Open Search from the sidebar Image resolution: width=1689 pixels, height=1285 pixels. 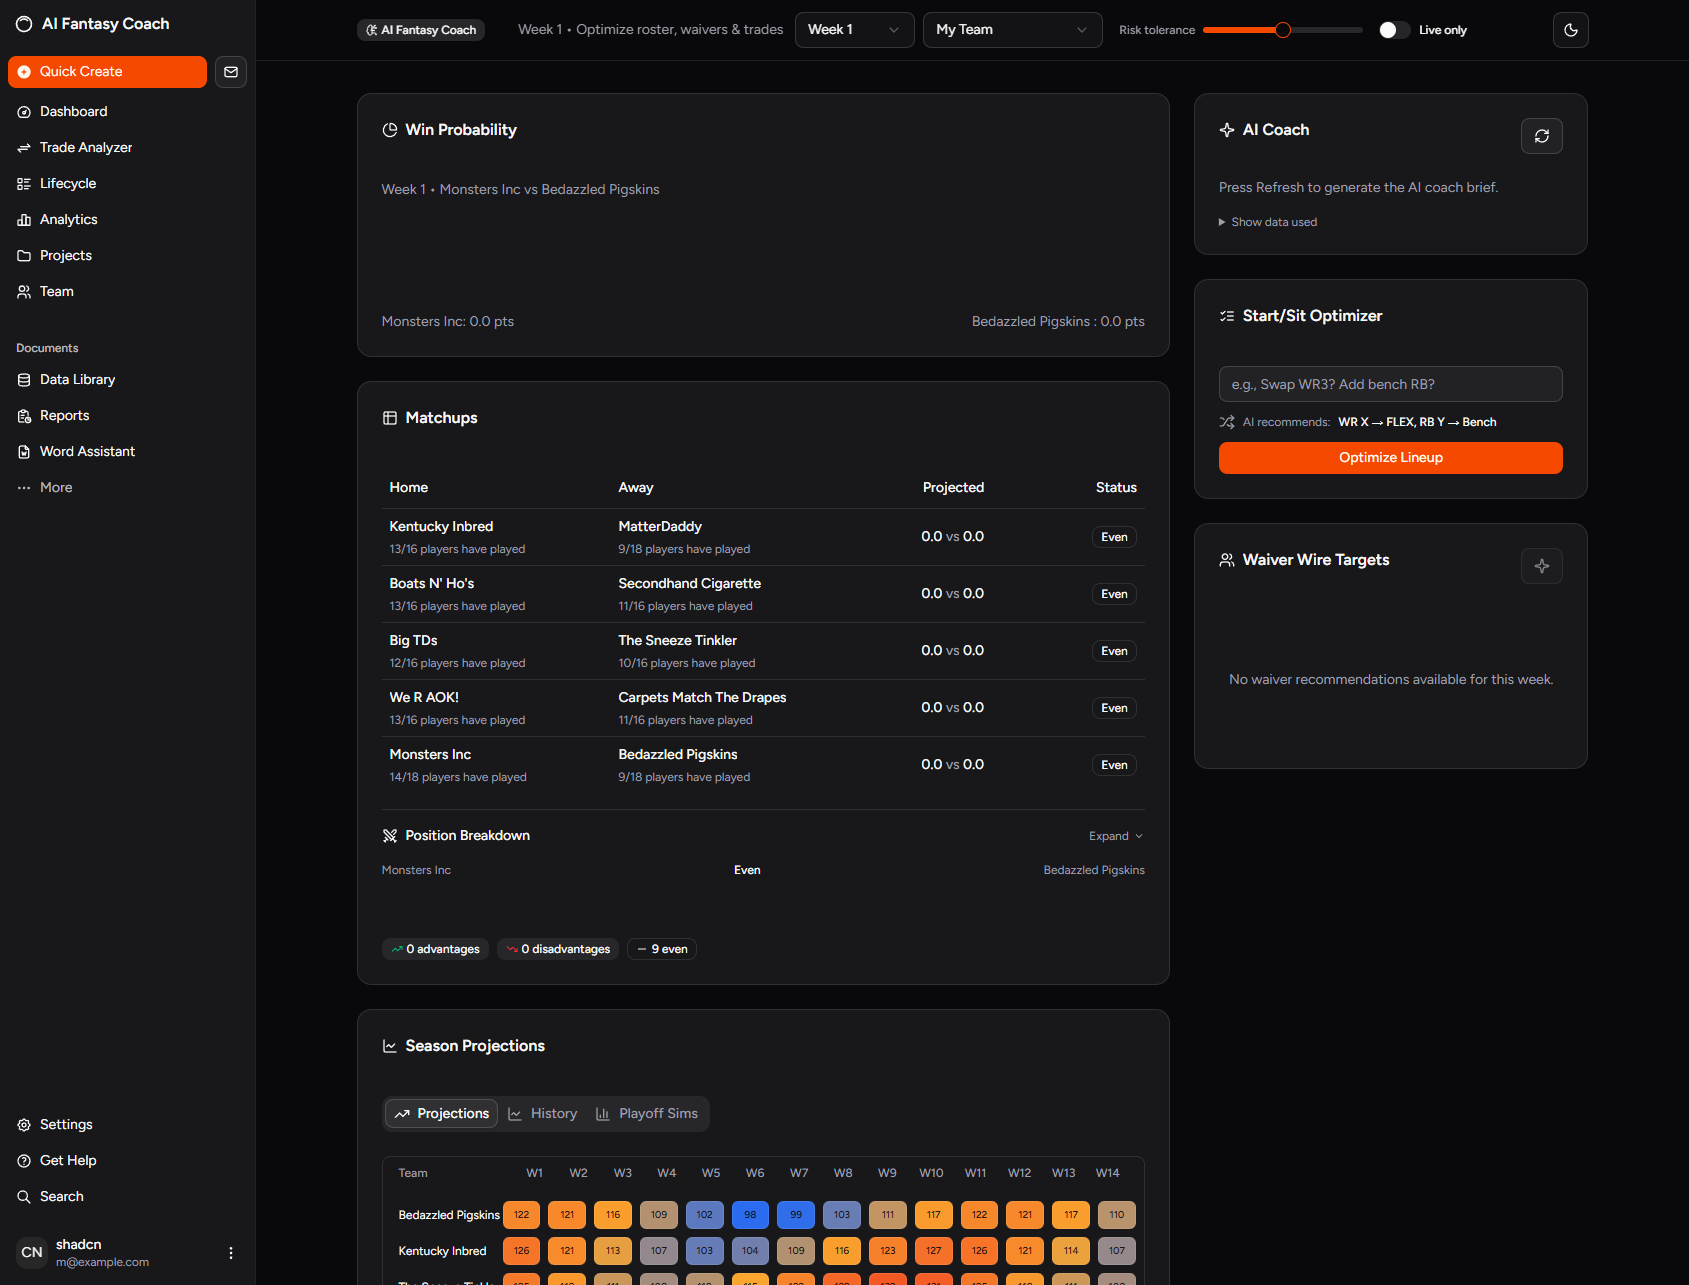click(61, 1197)
